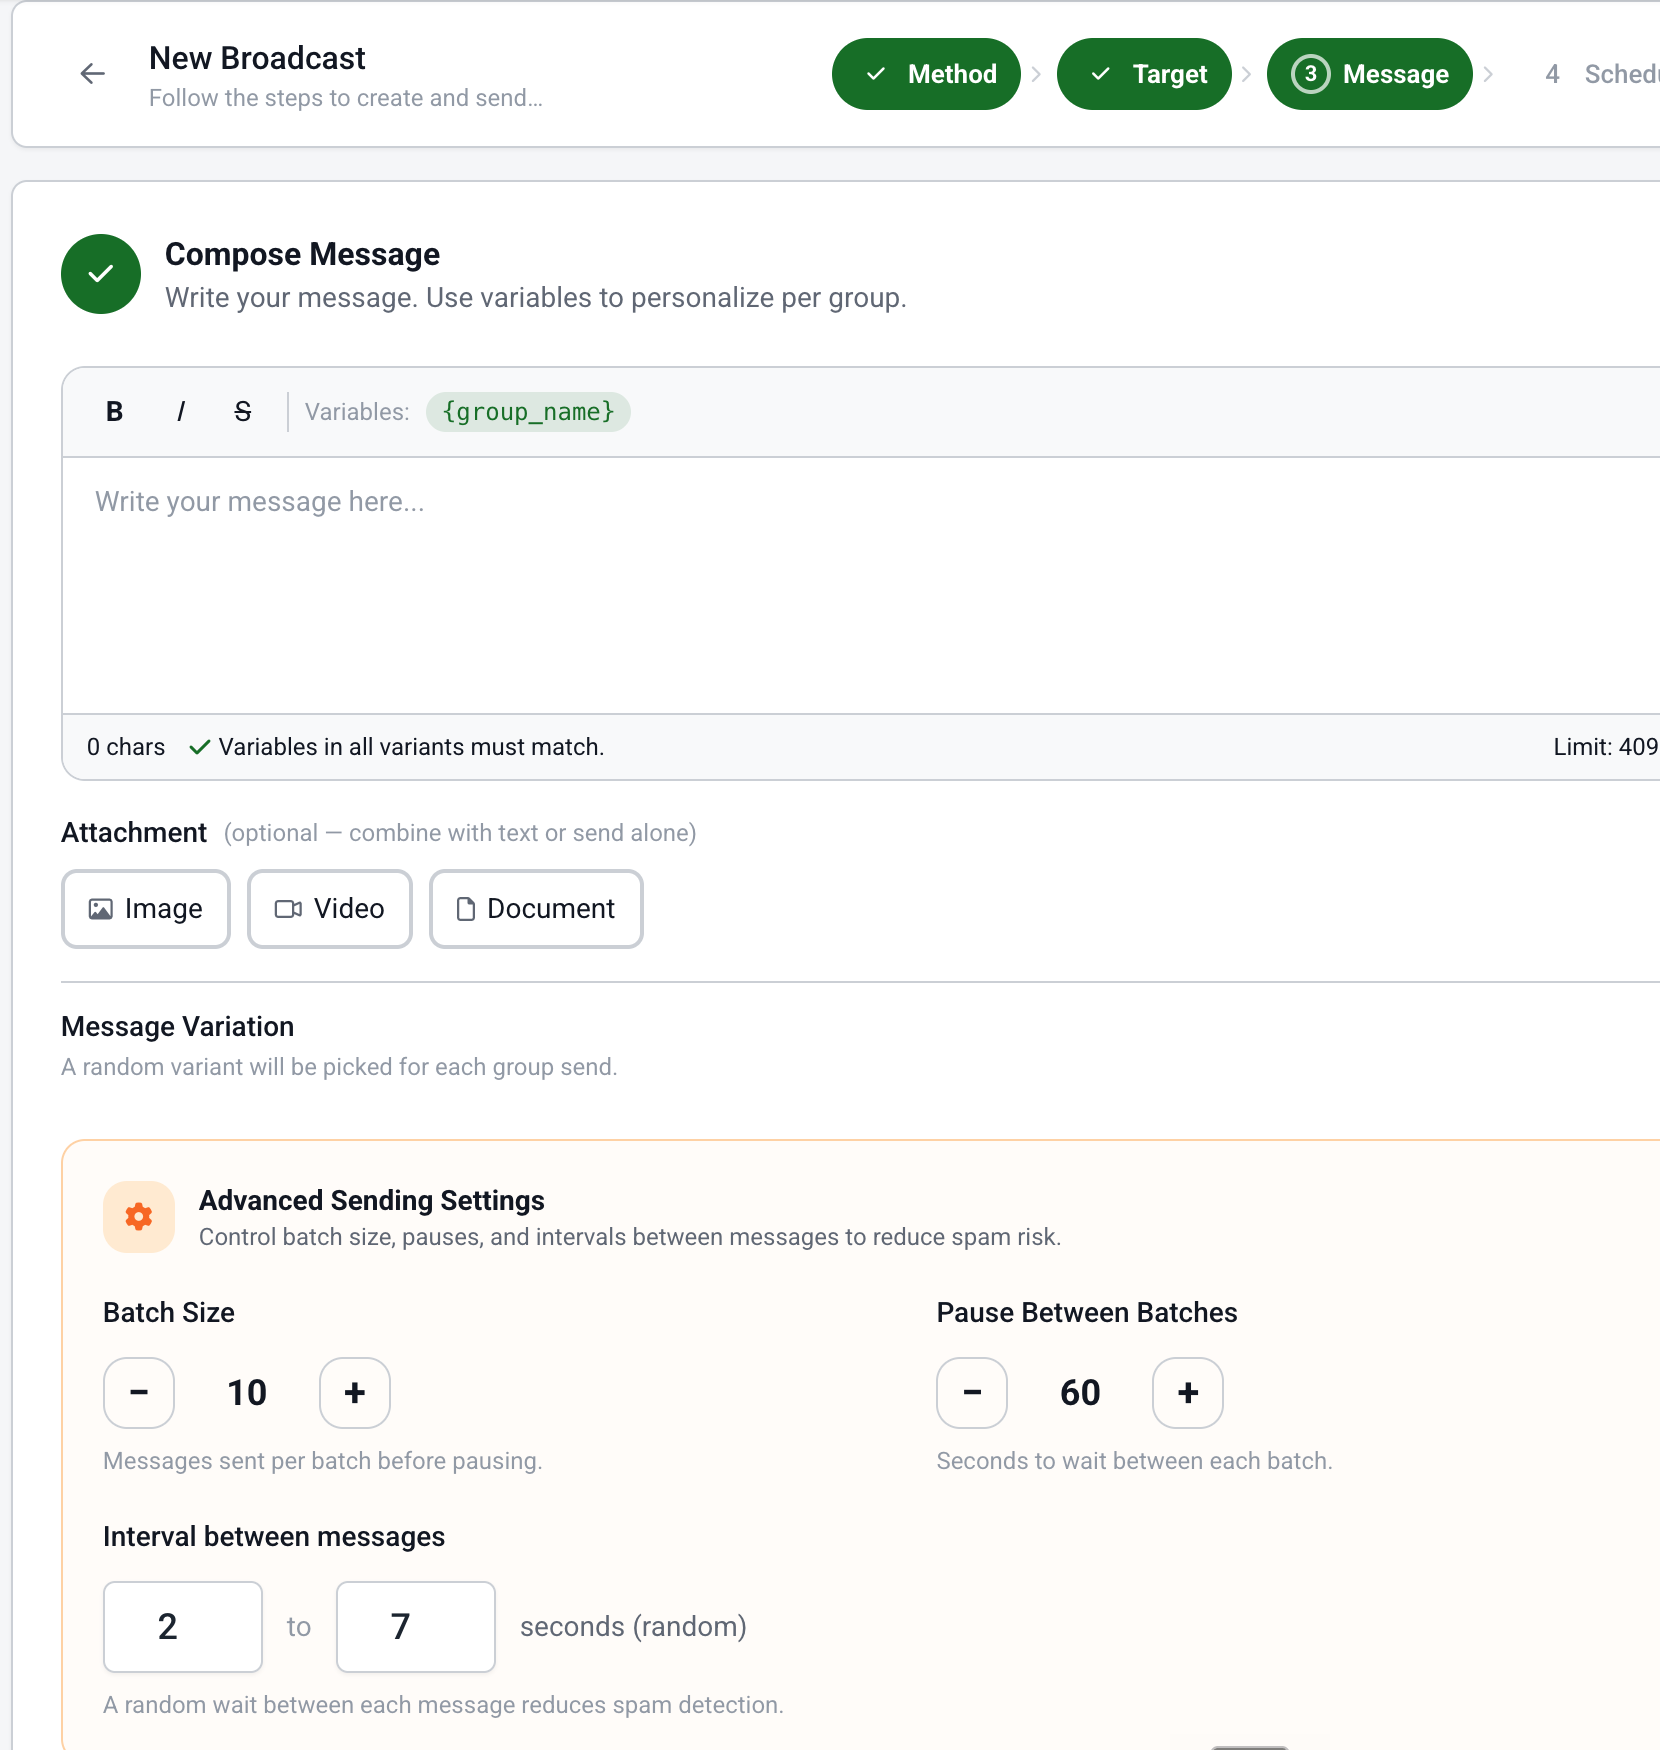The width and height of the screenshot is (1660, 1750).
Task: Decrease the Batch Size
Action: (139, 1393)
